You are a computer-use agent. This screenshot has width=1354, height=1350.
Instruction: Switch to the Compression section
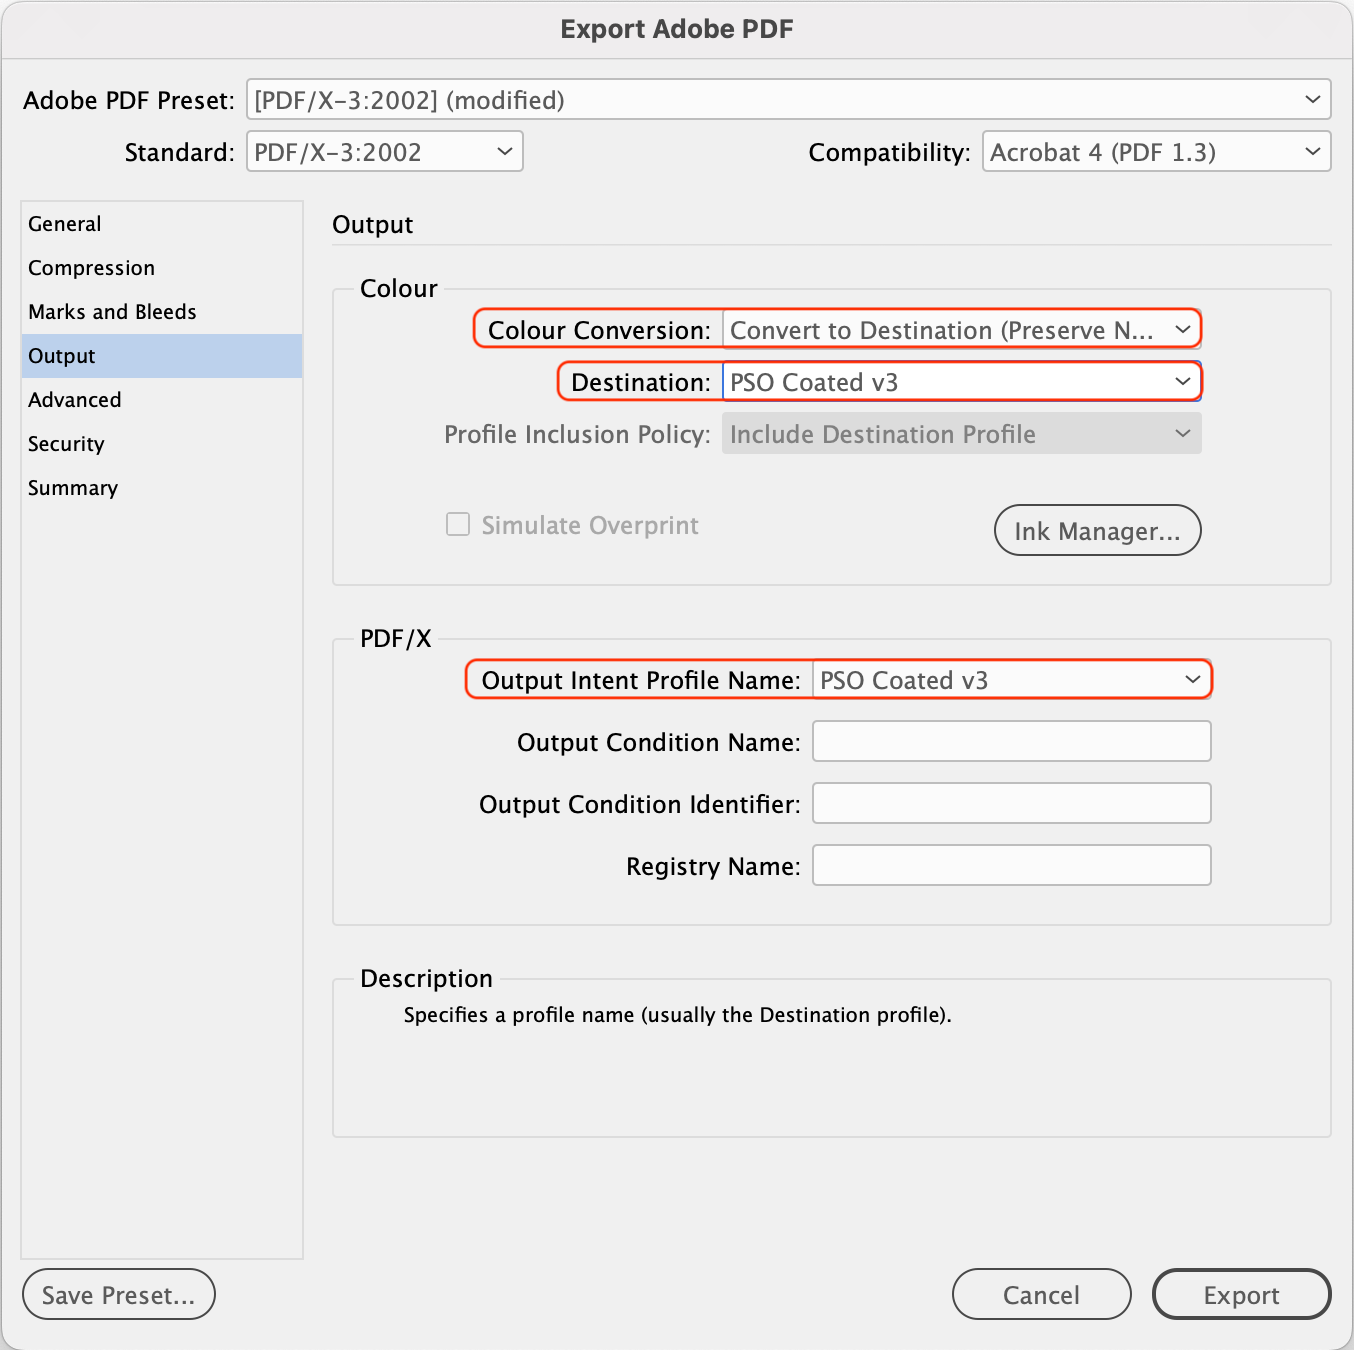click(91, 268)
